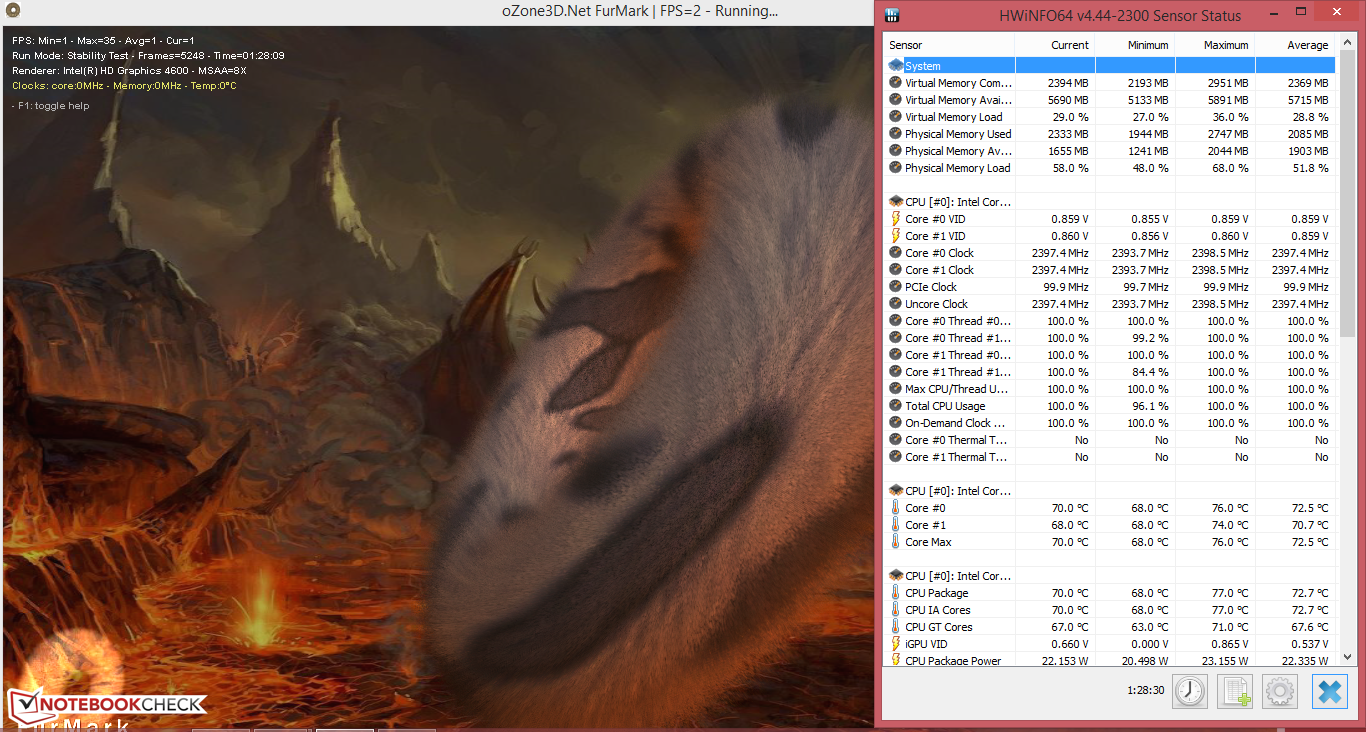Image resolution: width=1366 pixels, height=732 pixels.
Task: Click the scrollbar thumb in HWiNFO sensor list
Action: pos(1346,195)
